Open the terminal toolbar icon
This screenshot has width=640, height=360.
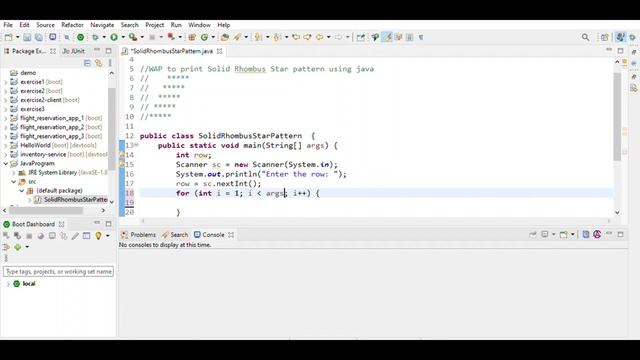coord(53,37)
